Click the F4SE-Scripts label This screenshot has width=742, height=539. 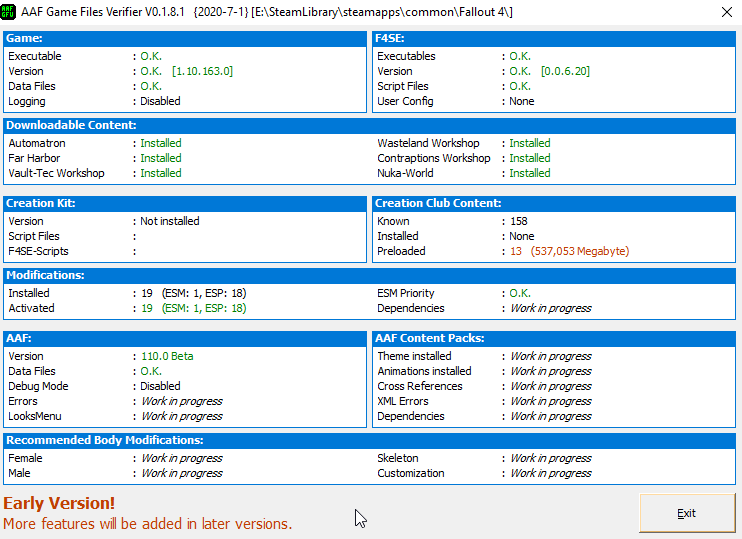[x=38, y=251]
